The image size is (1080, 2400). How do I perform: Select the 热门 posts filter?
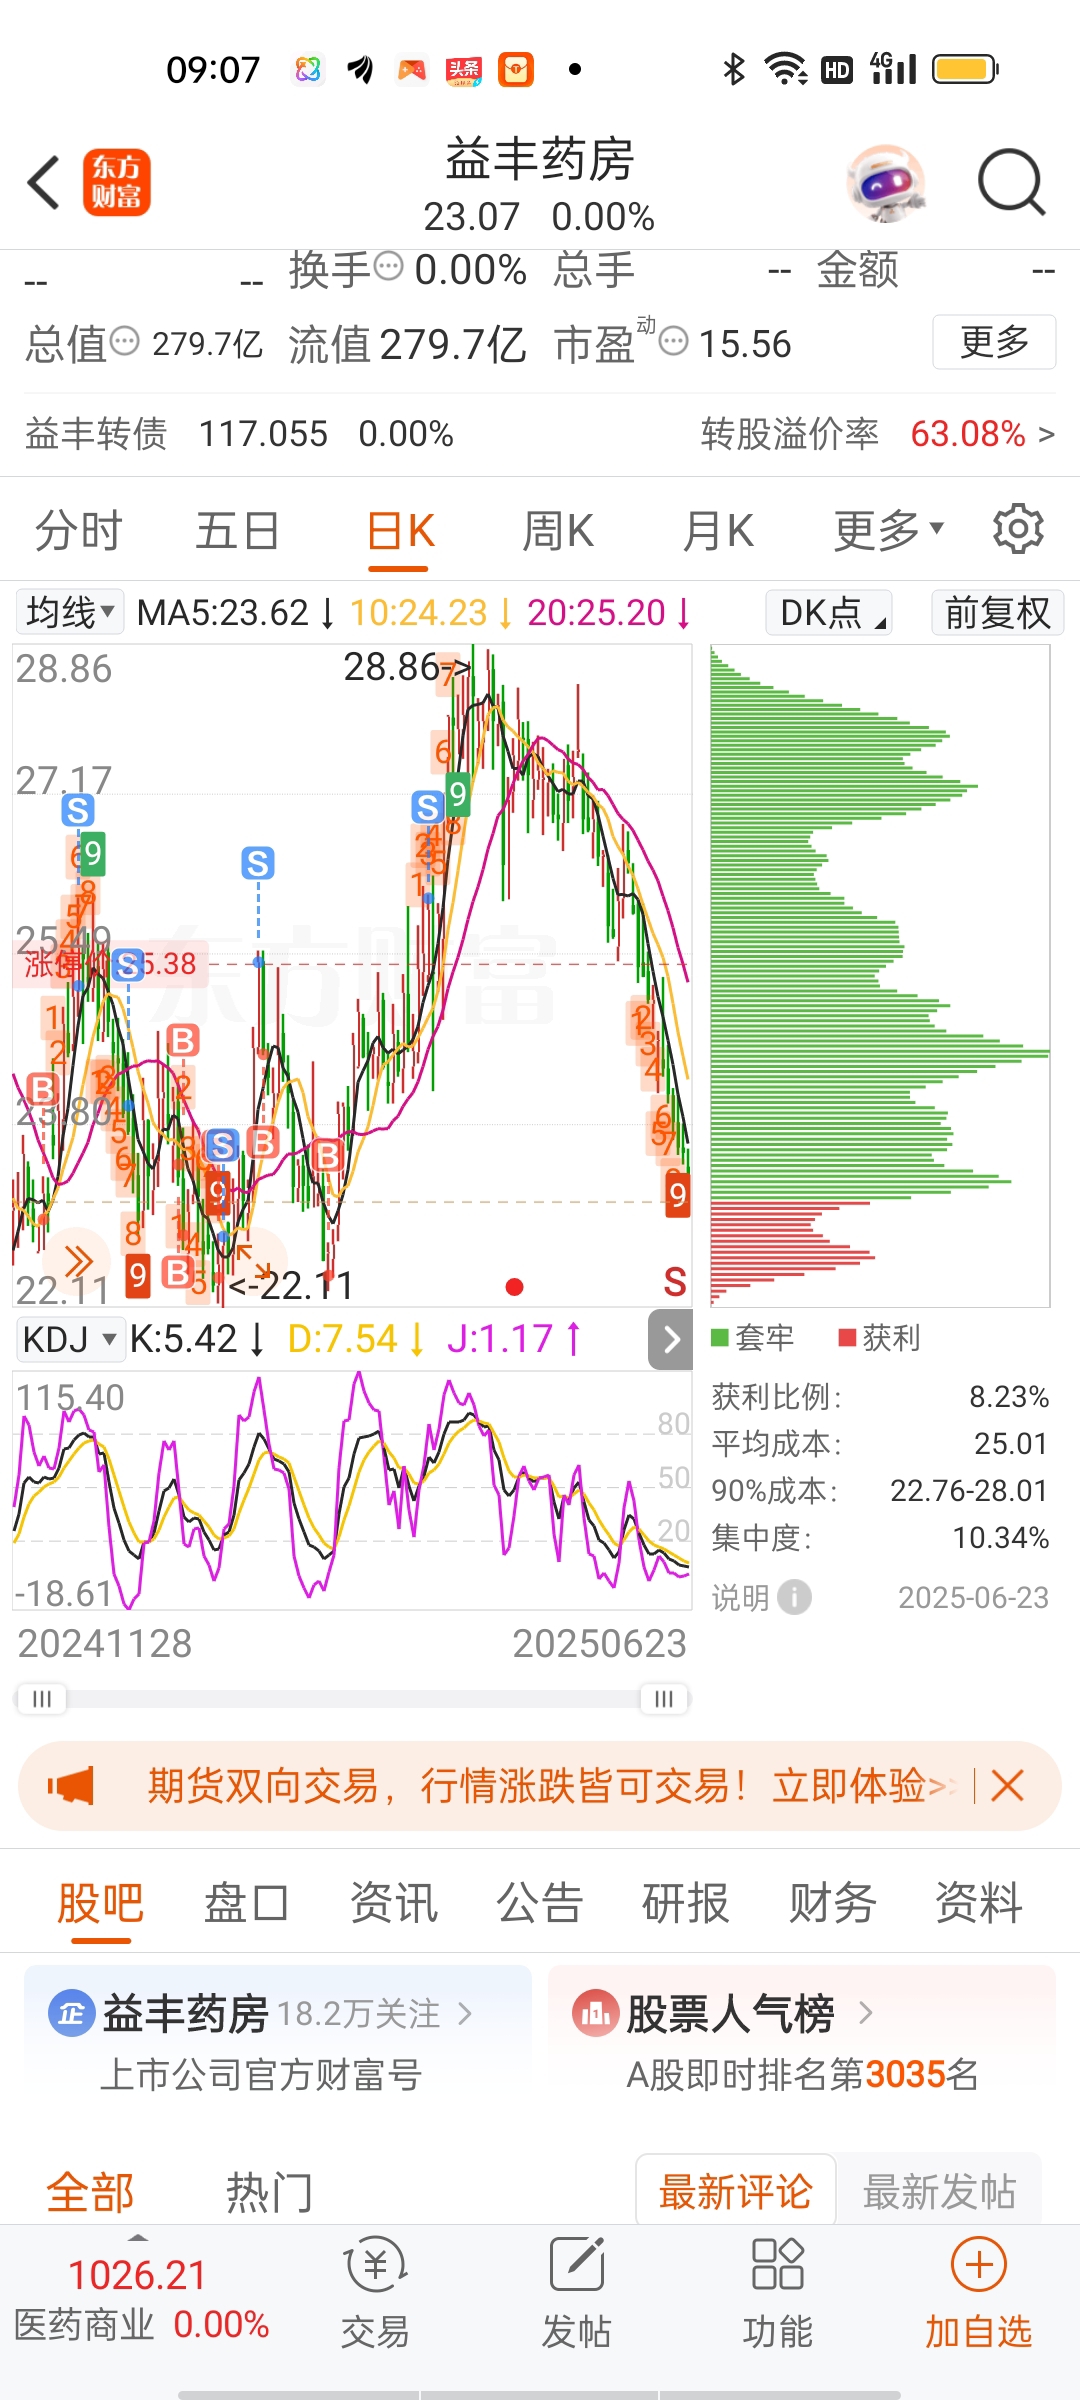click(x=269, y=2193)
